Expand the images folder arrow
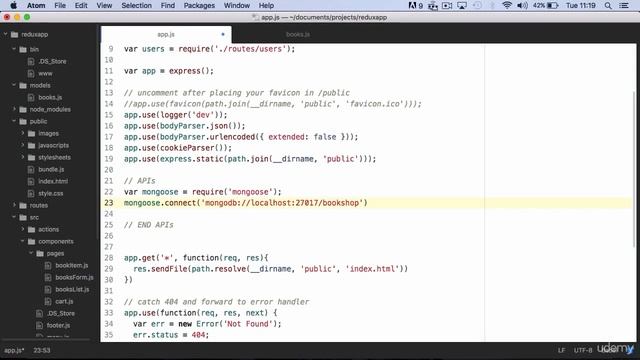 coord(23,133)
